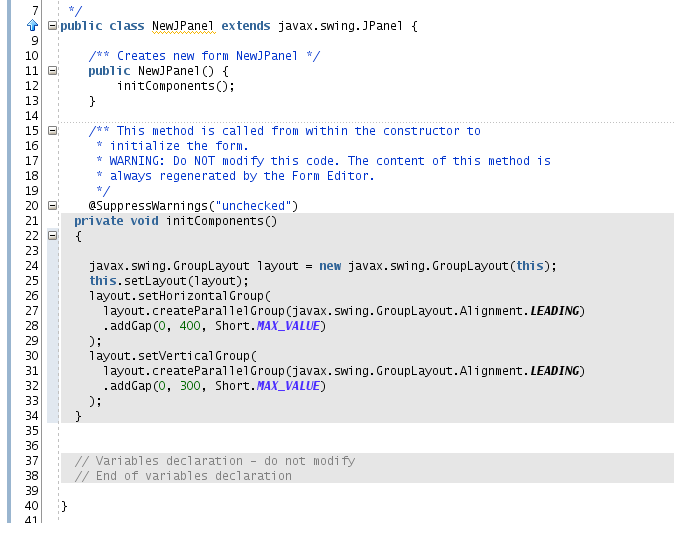
Task: Click the override arrow icon beside the class declaration
Action: coord(32,25)
